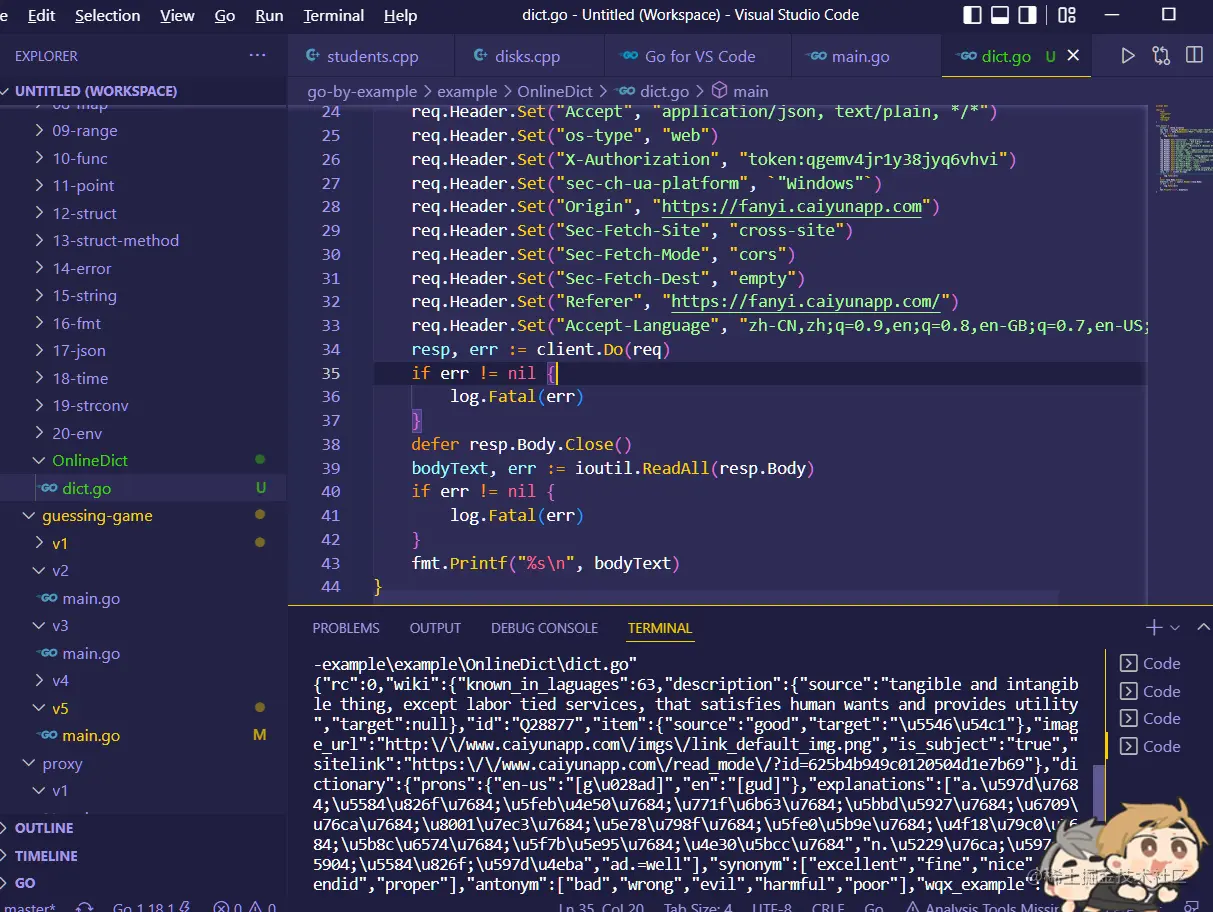Screen dimensions: 1213x912
Task: Create a new terminal with plus icon
Action: coord(1154,628)
